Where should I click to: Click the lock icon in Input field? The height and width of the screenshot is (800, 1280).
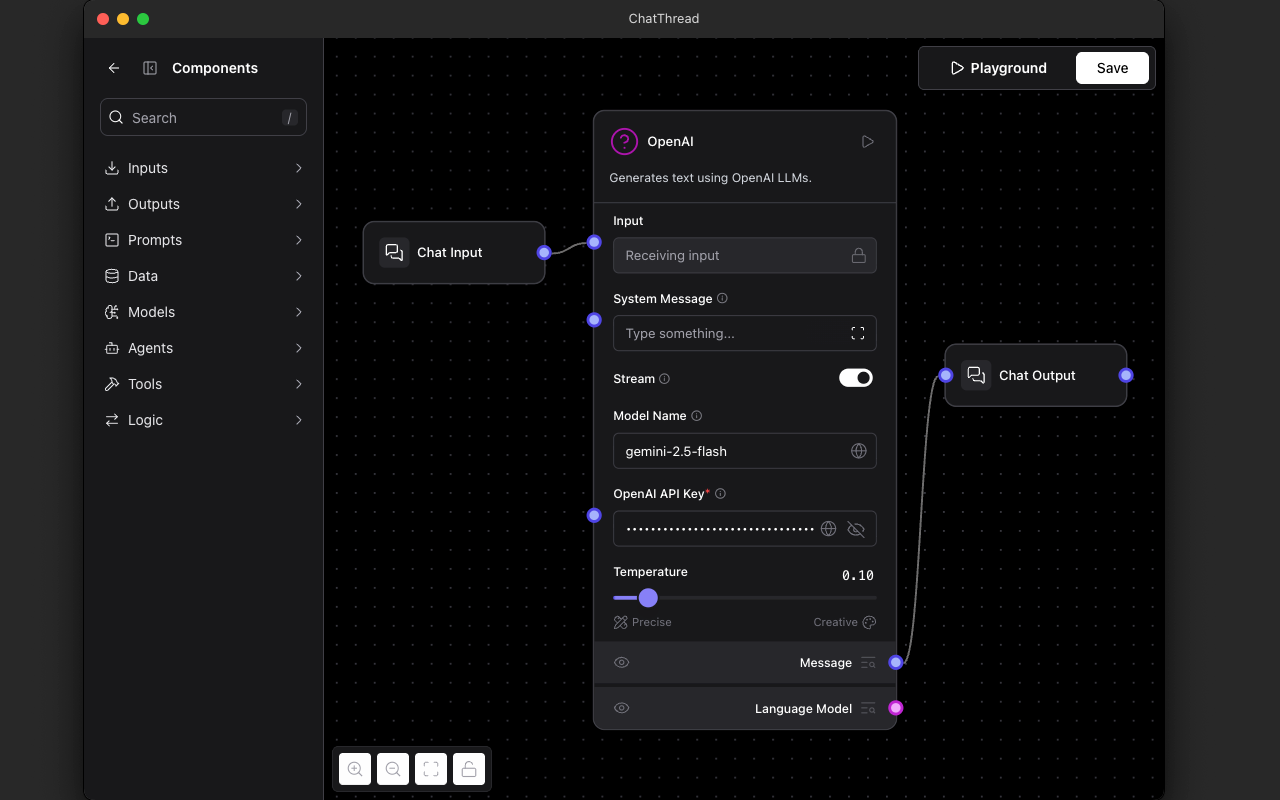coord(858,255)
